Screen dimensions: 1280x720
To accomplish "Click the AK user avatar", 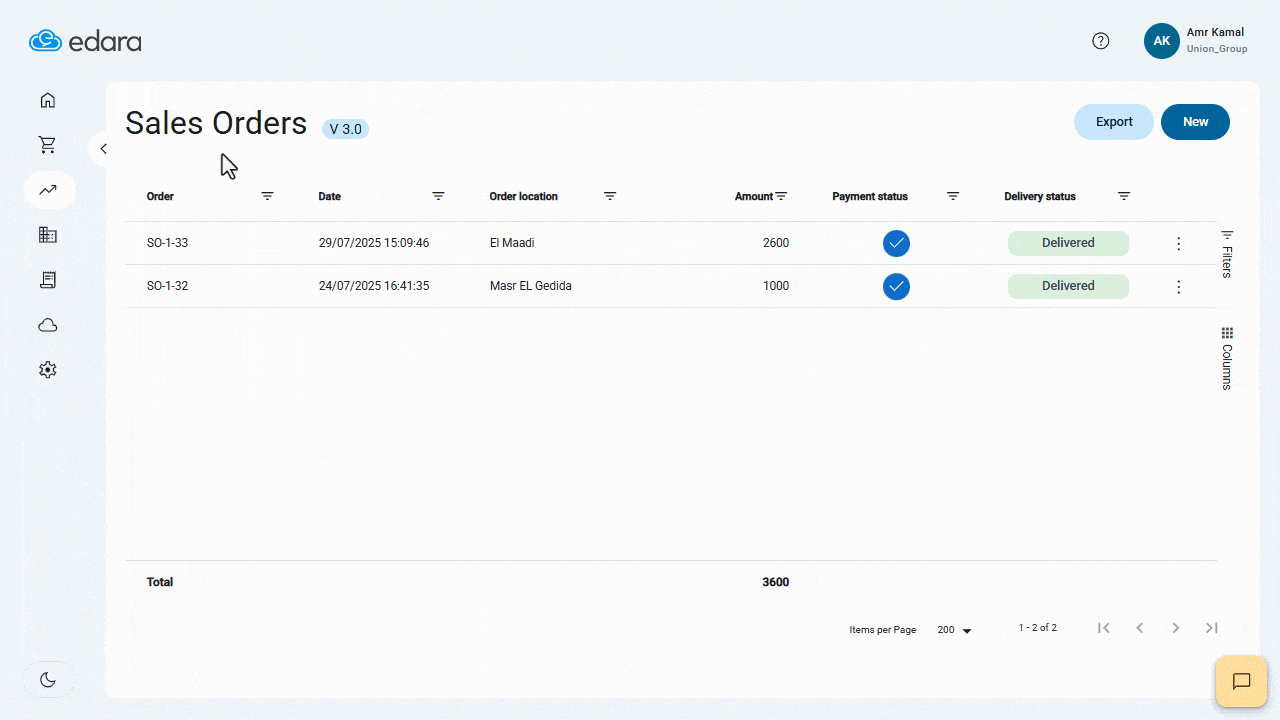I will (x=1162, y=41).
